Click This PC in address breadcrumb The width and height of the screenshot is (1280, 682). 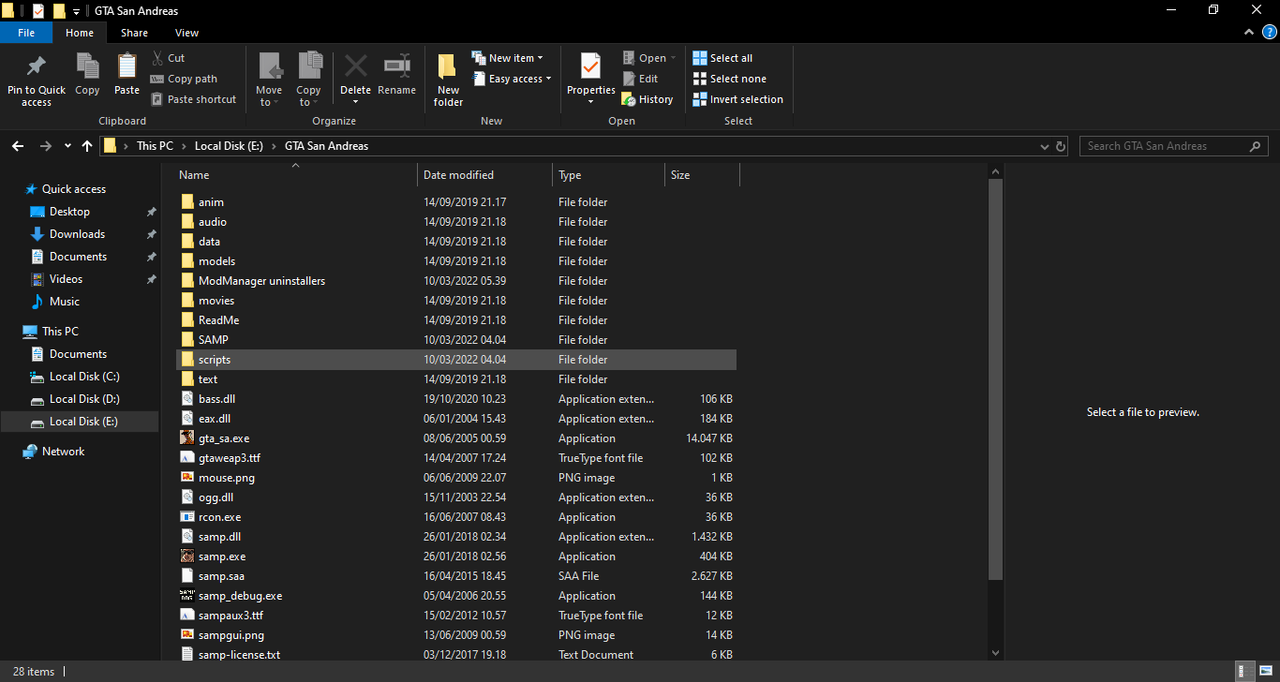point(155,146)
